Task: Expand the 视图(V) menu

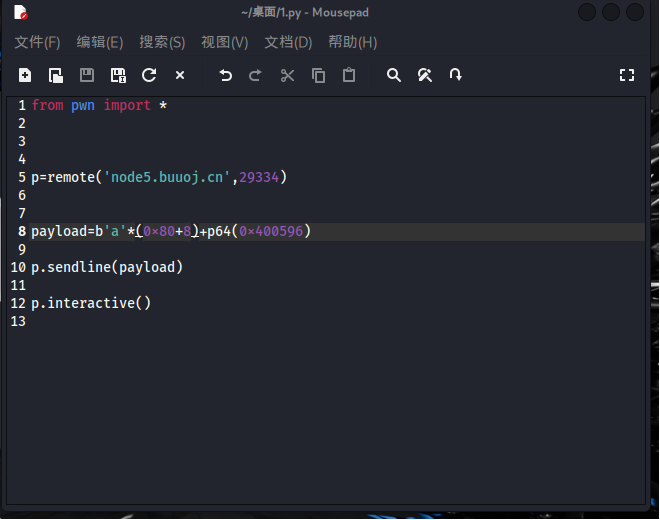Action: pos(224,42)
